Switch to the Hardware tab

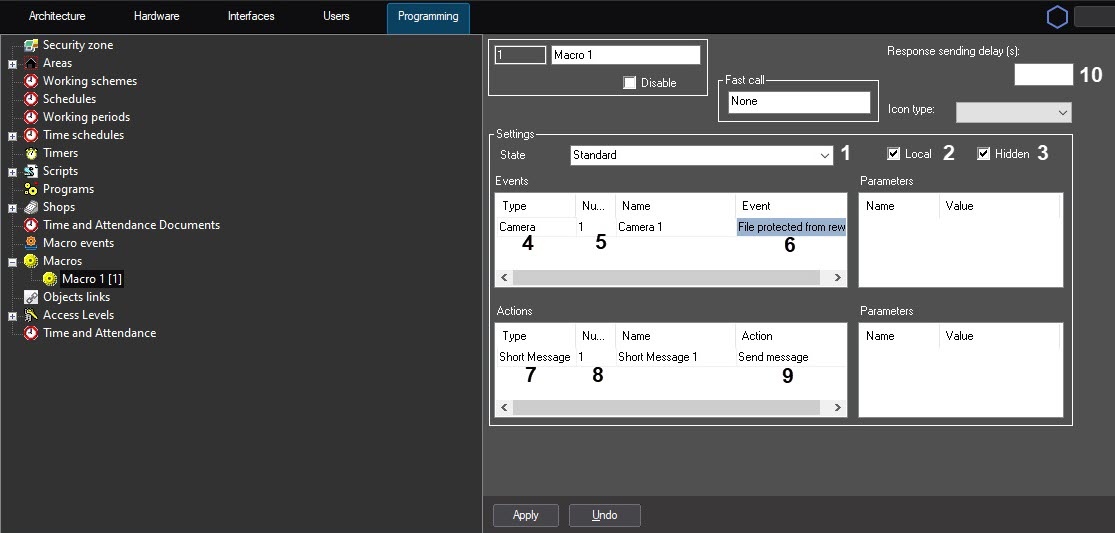coord(157,16)
